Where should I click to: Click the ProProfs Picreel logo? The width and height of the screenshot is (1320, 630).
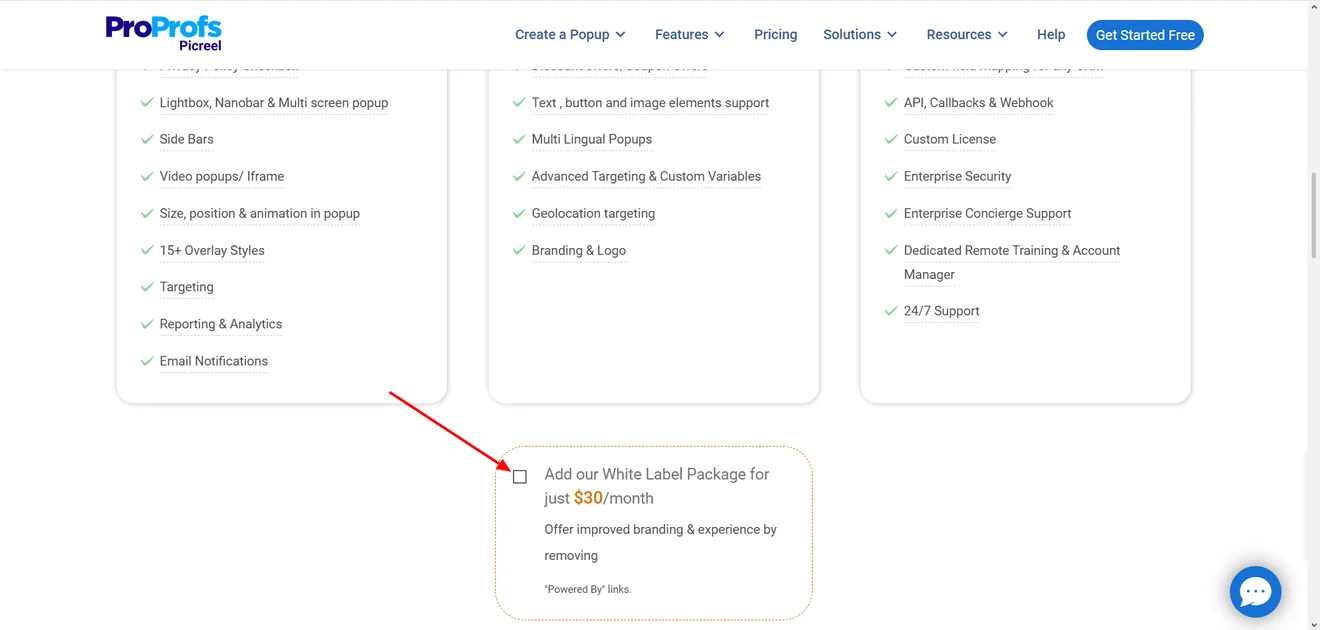164,33
